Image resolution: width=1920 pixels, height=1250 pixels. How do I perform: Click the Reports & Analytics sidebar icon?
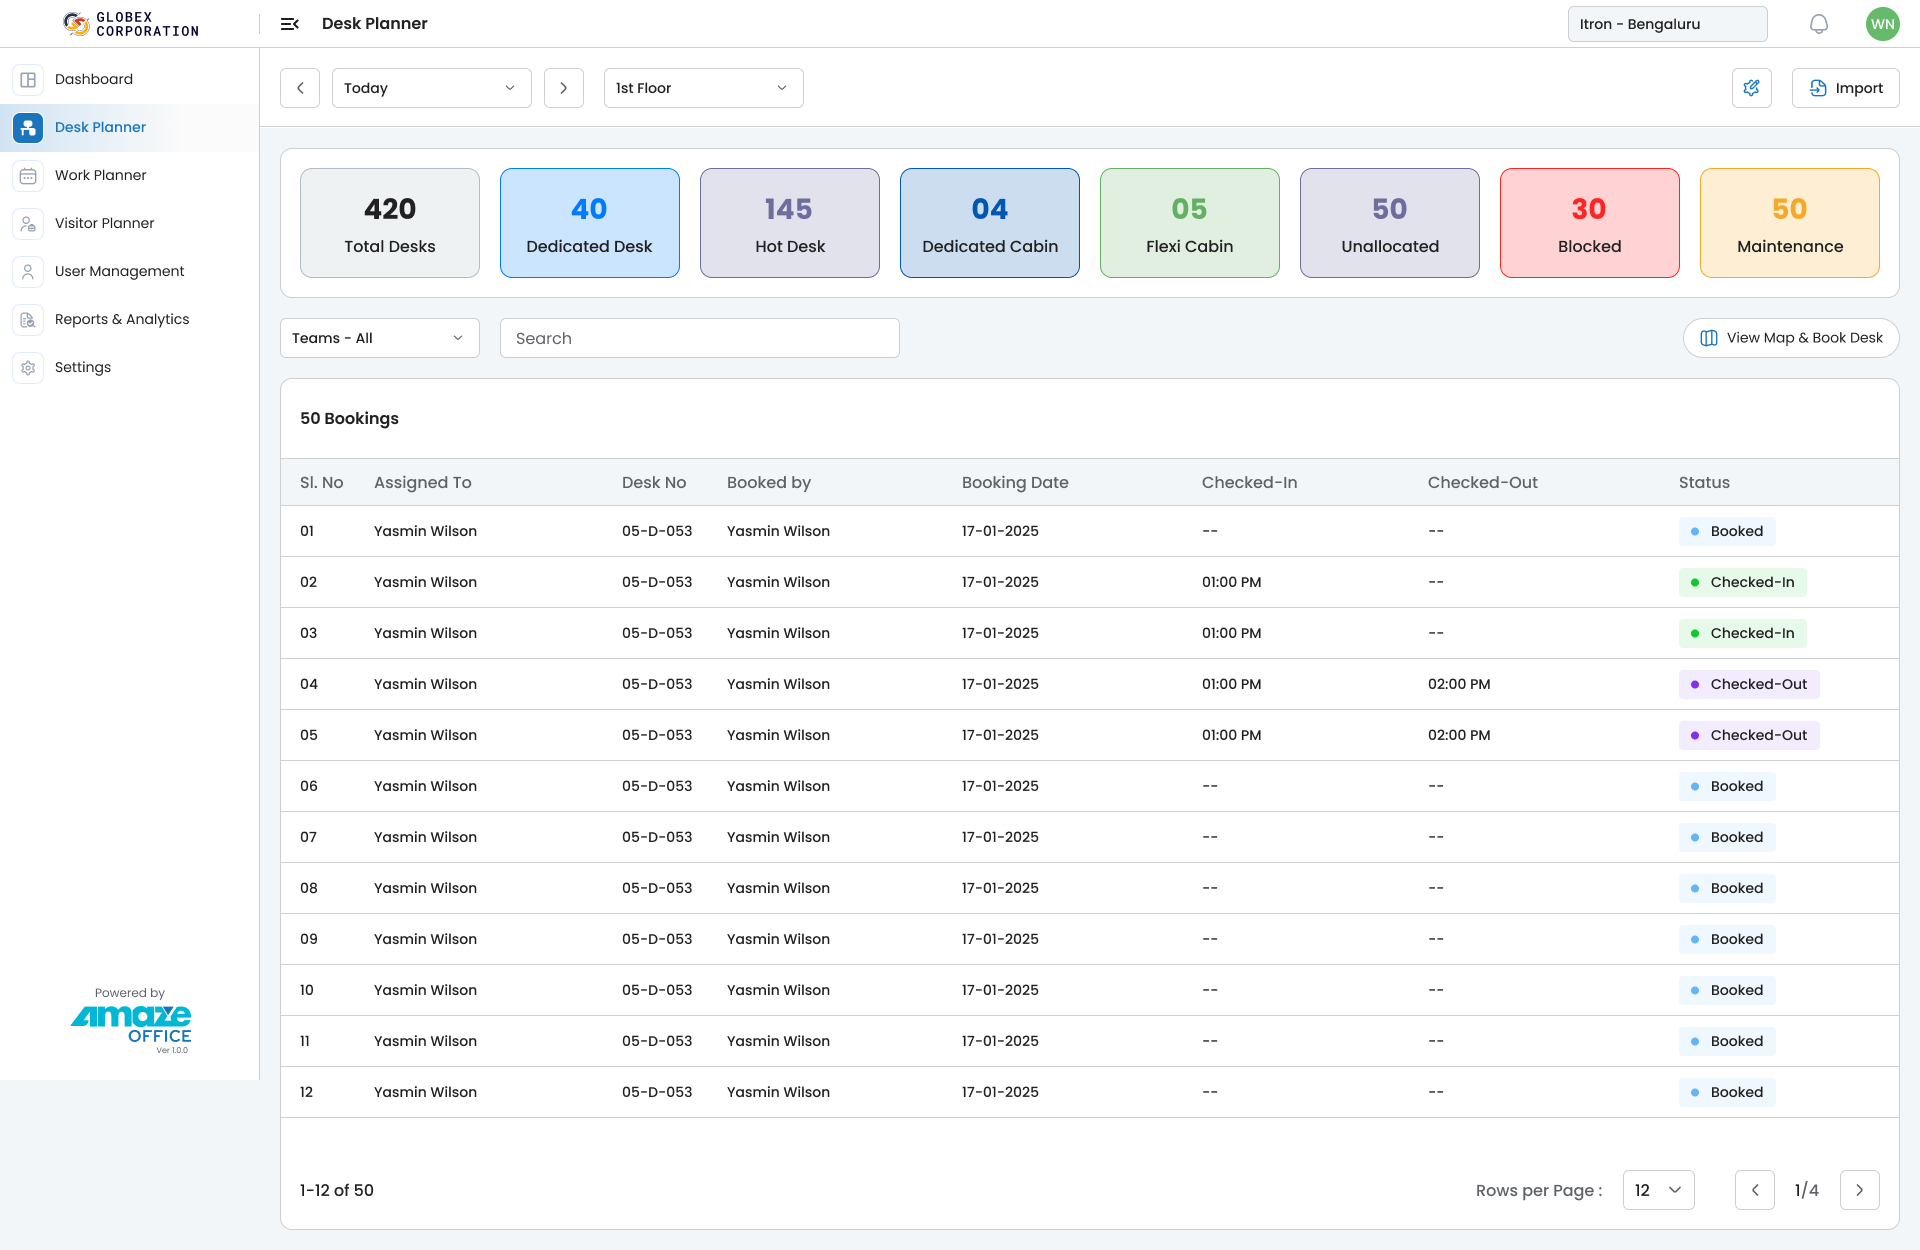coord(28,319)
